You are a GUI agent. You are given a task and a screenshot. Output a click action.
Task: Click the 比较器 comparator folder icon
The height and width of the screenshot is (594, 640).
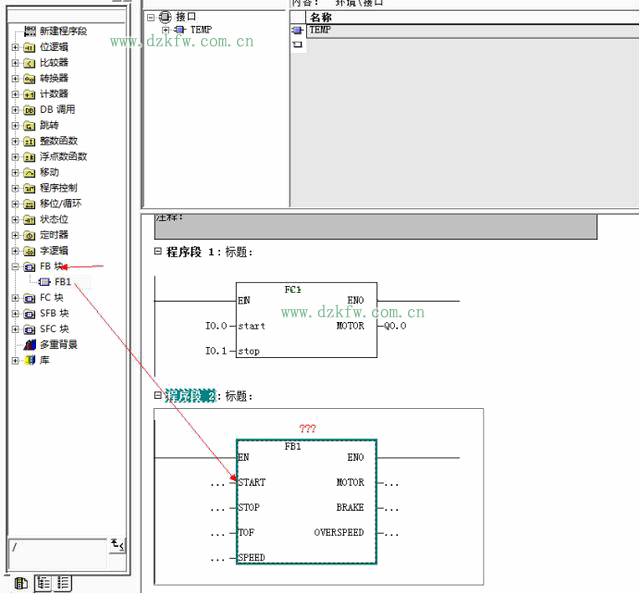pos(29,63)
